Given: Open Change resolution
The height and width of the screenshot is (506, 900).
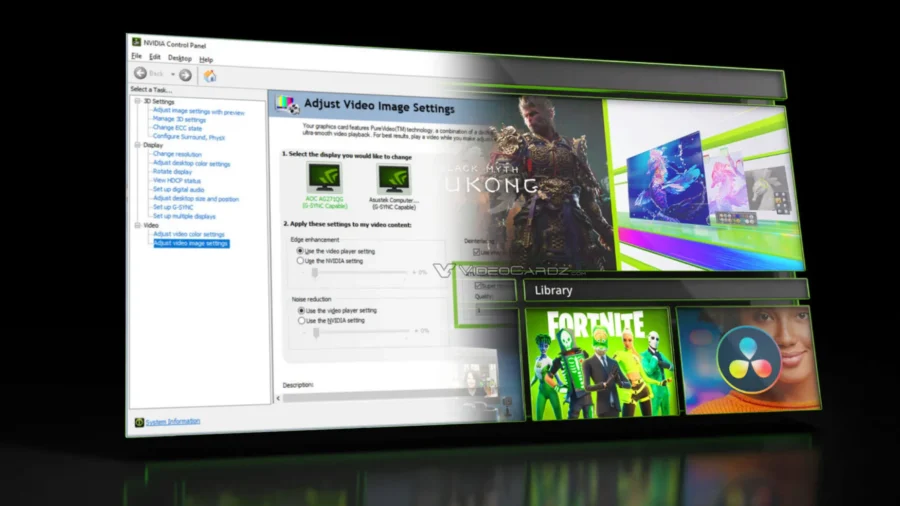Looking at the screenshot, I should [x=177, y=154].
